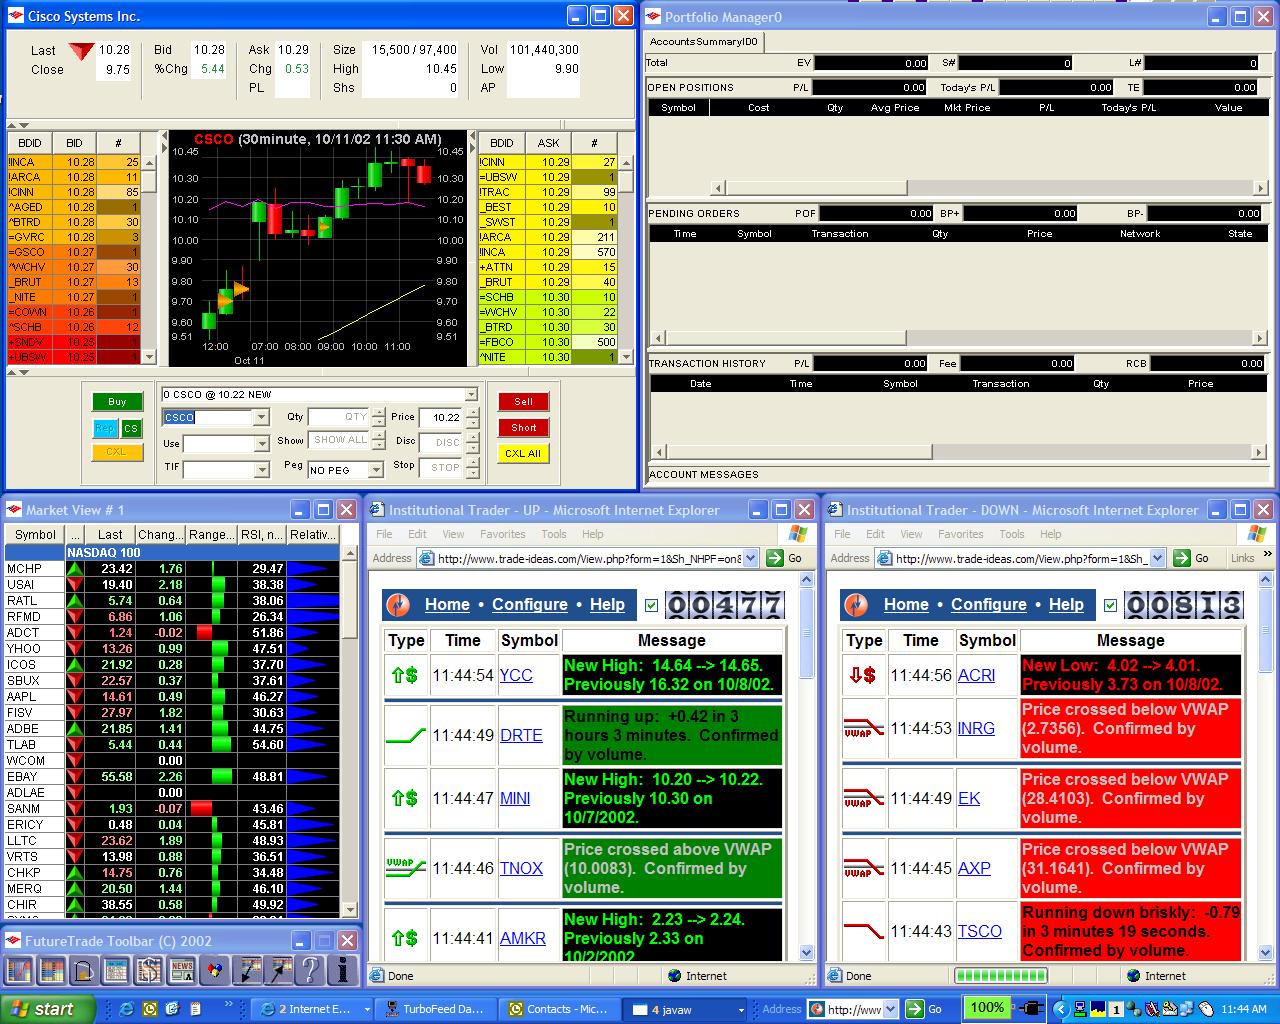Expand the '4 javaw' taskbar group arrow
This screenshot has height=1024, width=1280.
741,1010
